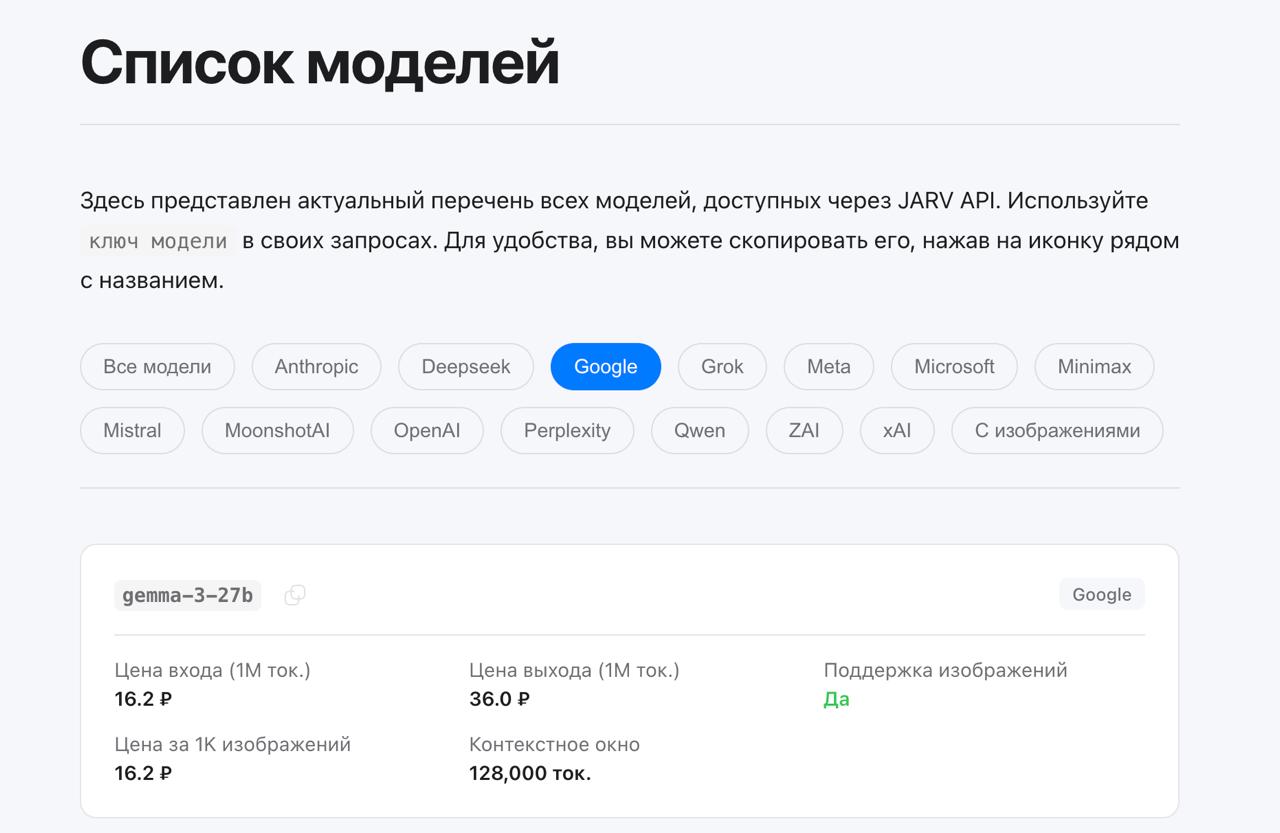Viewport: 1280px width, 833px height.
Task: Copy the gemma-3-27b model key icon
Action: point(295,595)
